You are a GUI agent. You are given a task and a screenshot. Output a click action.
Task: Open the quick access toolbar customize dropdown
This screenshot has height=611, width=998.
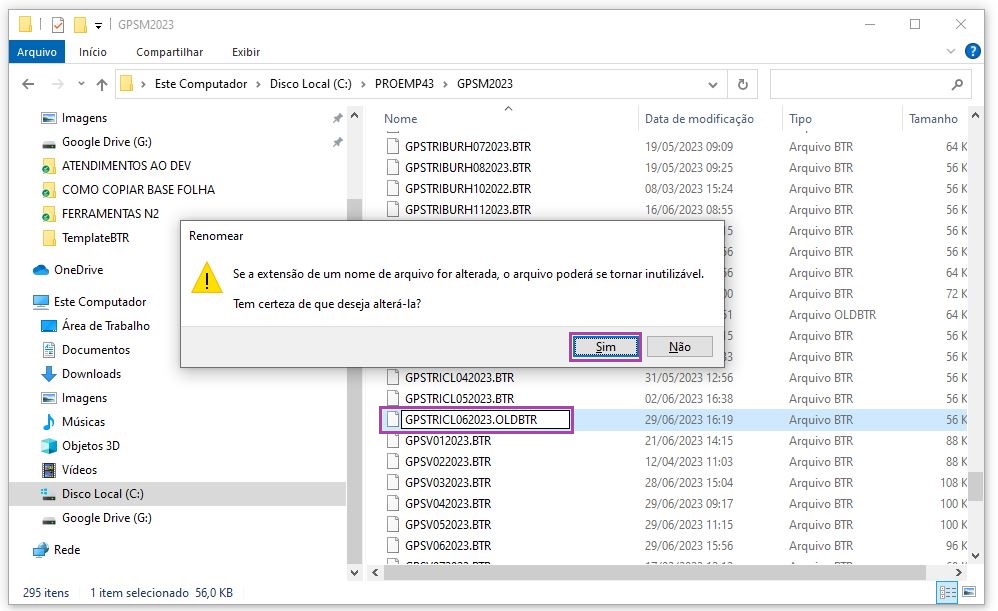[99, 25]
